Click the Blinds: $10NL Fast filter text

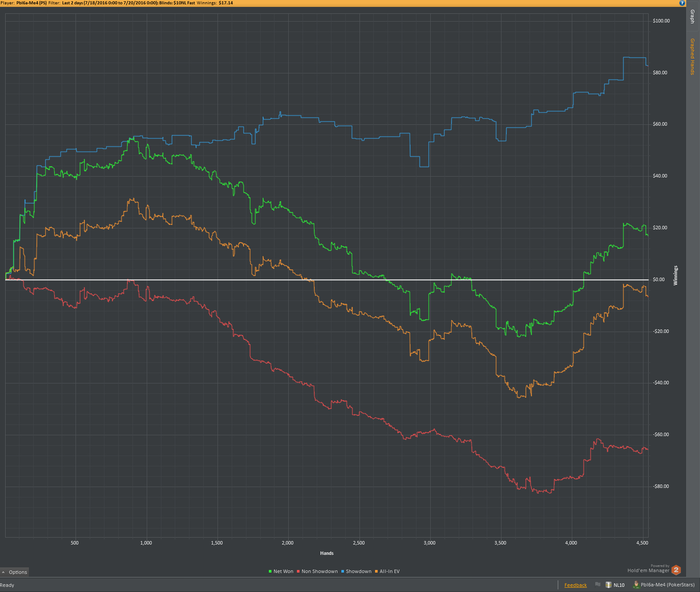tap(177, 3)
